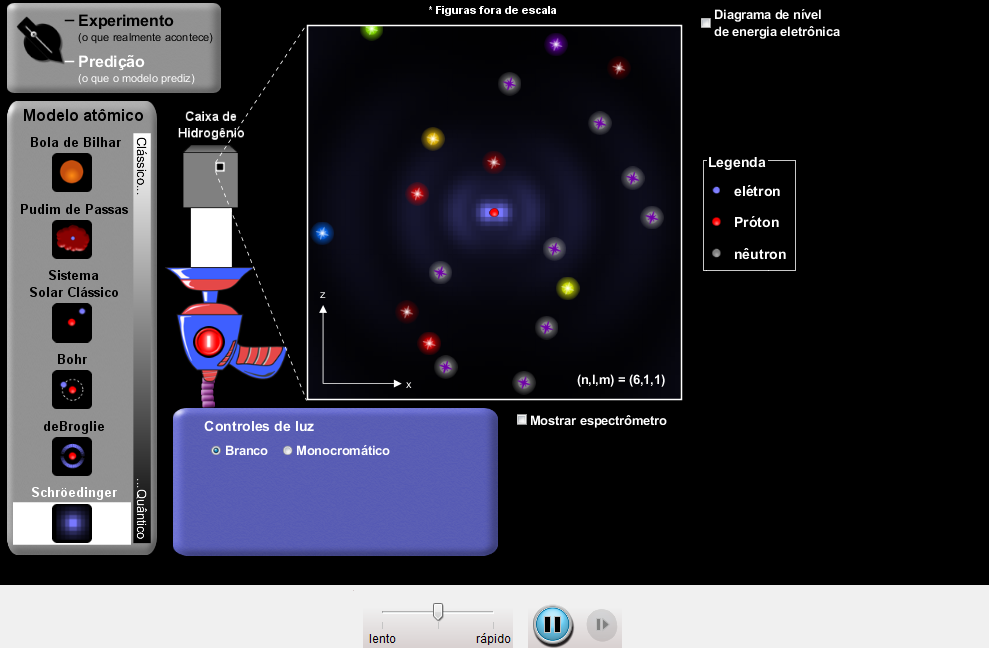
Task: Click the Experimento label
Action: click(x=125, y=21)
